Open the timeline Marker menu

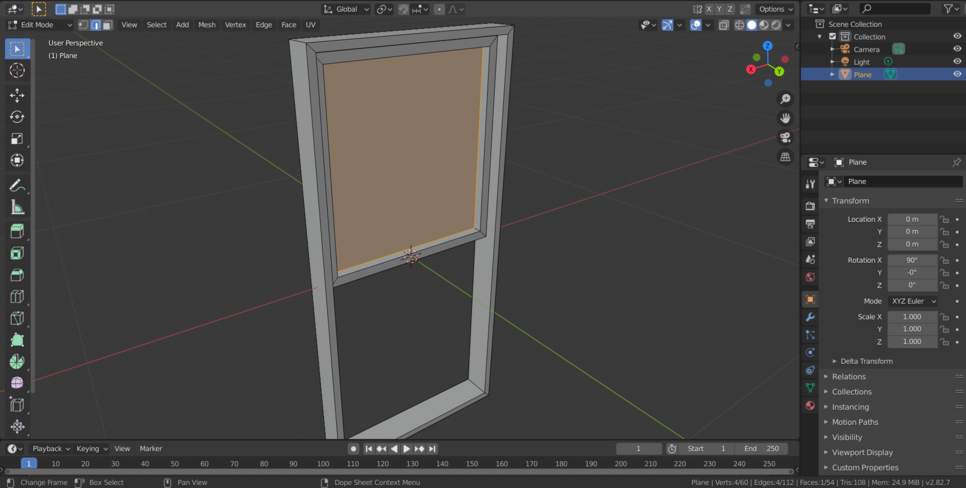pyautogui.click(x=151, y=449)
